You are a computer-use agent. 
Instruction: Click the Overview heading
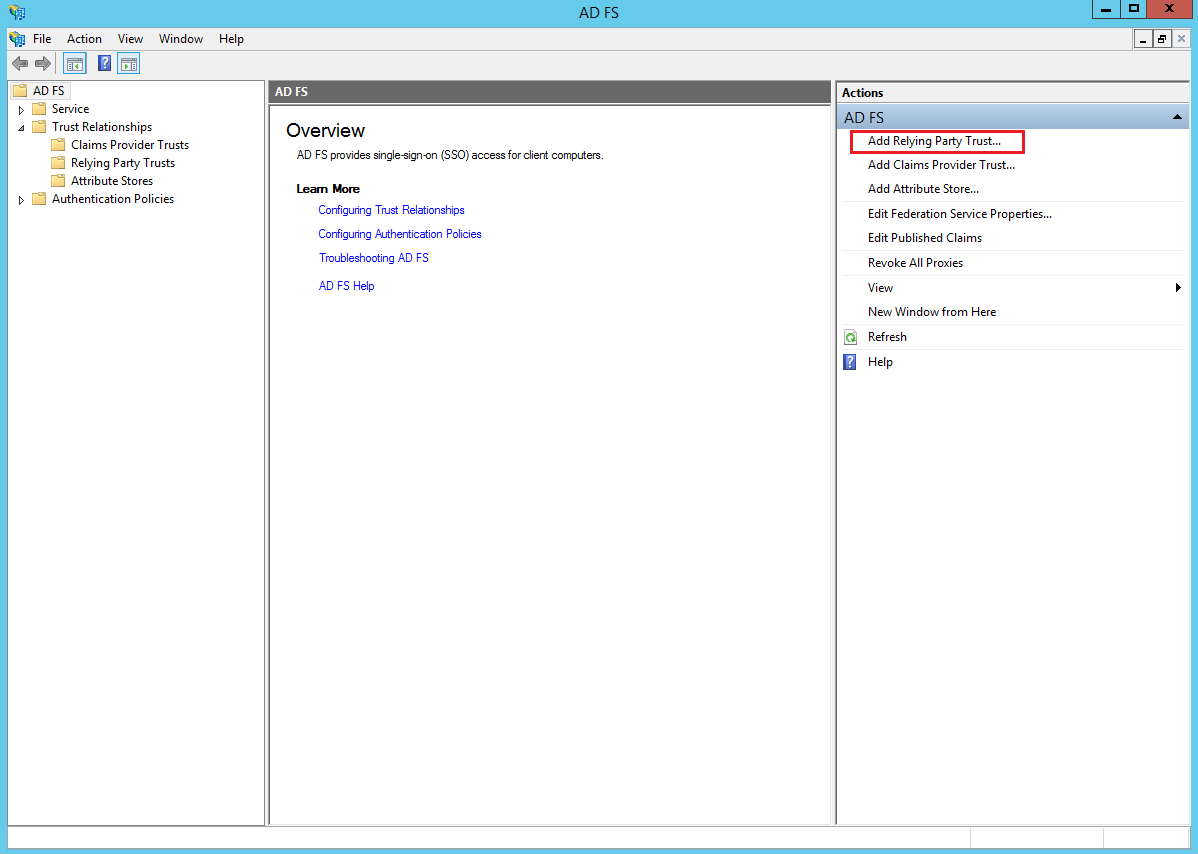pyautogui.click(x=325, y=131)
